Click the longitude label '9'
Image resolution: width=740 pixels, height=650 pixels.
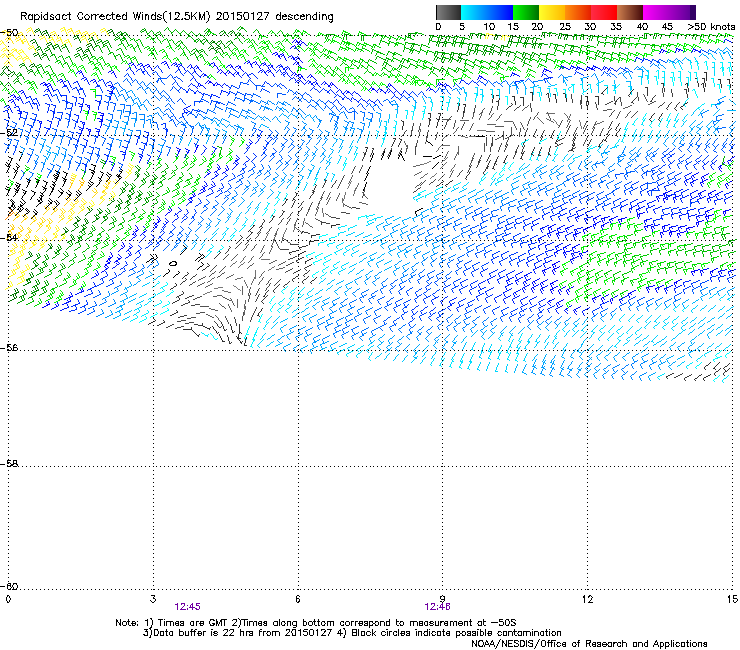coord(443,599)
